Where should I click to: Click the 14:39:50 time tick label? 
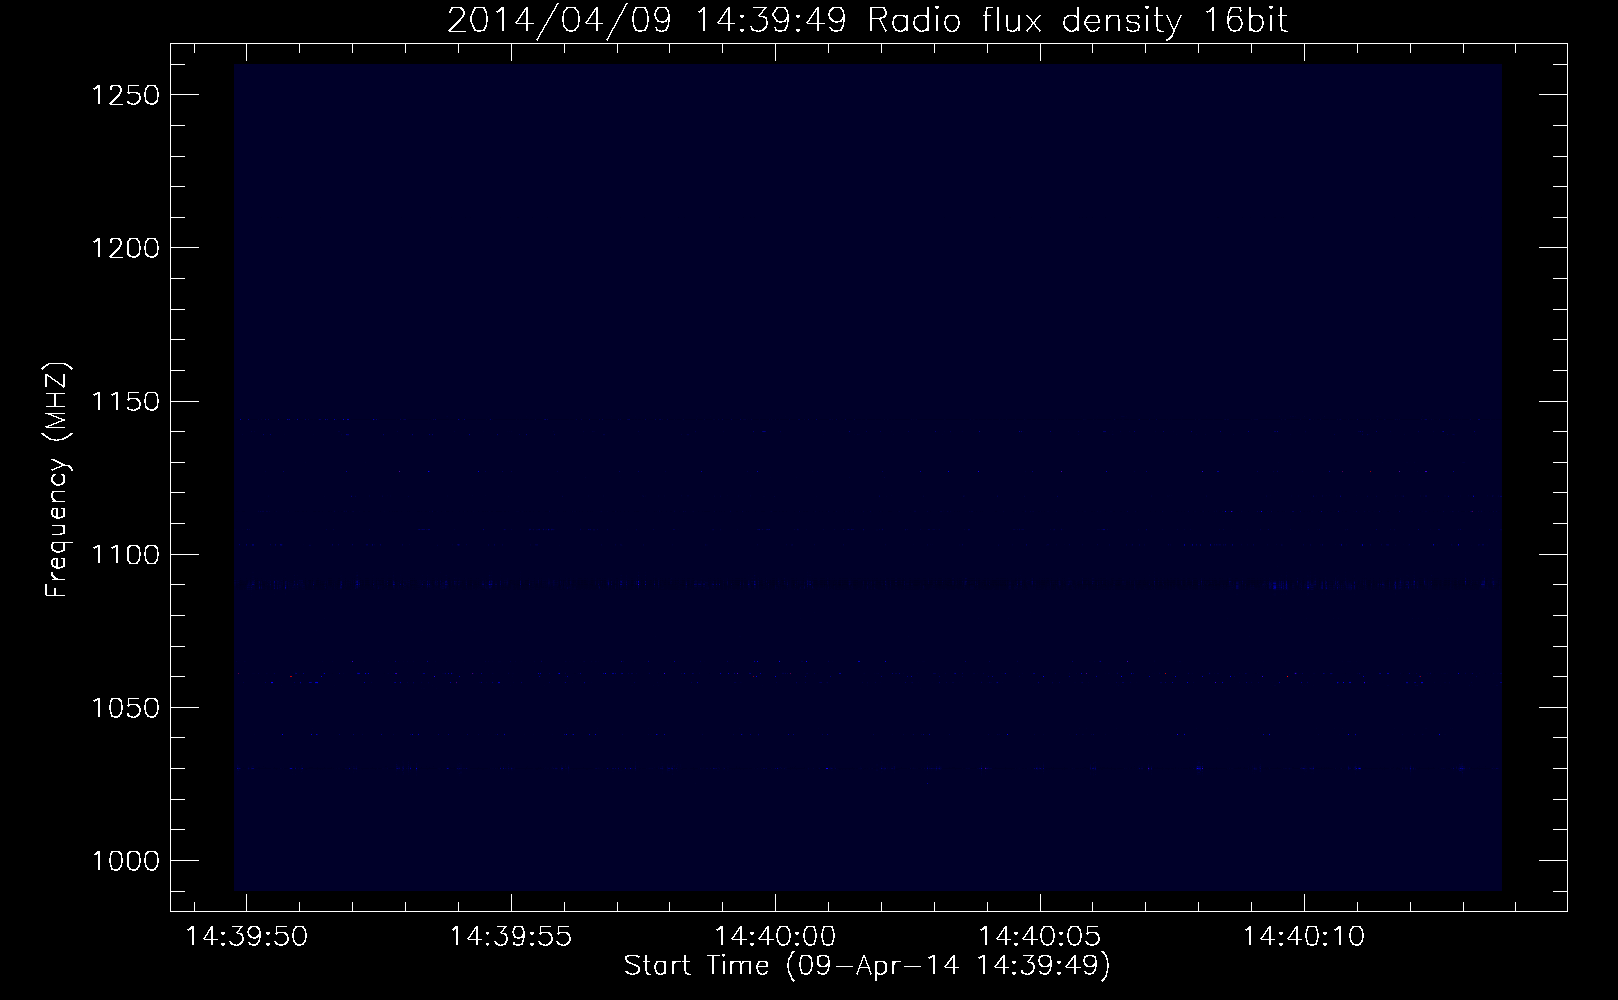pyautogui.click(x=247, y=937)
